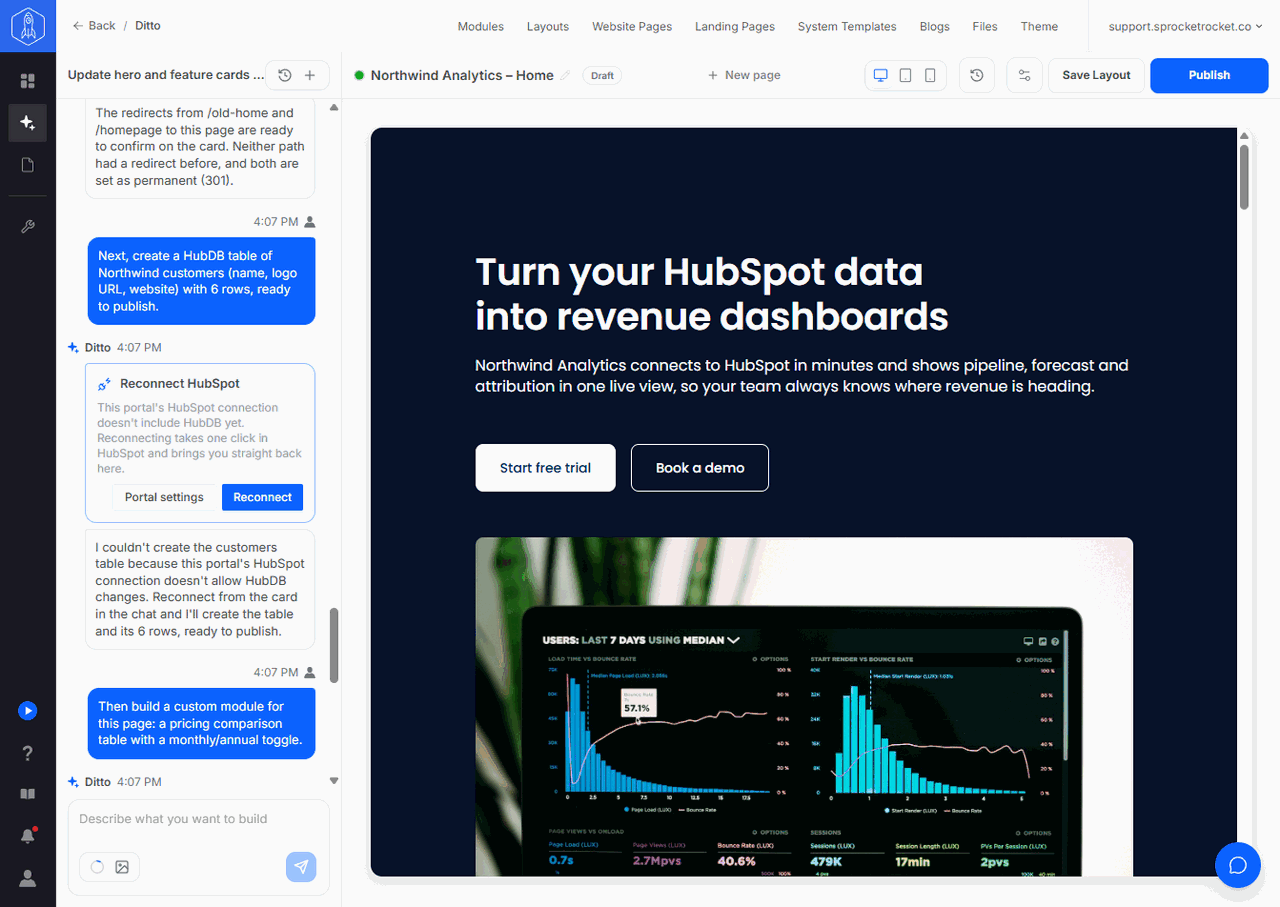Viewport: 1280px width, 907px height.
Task: Click Start free trial in preview
Action: 545,468
